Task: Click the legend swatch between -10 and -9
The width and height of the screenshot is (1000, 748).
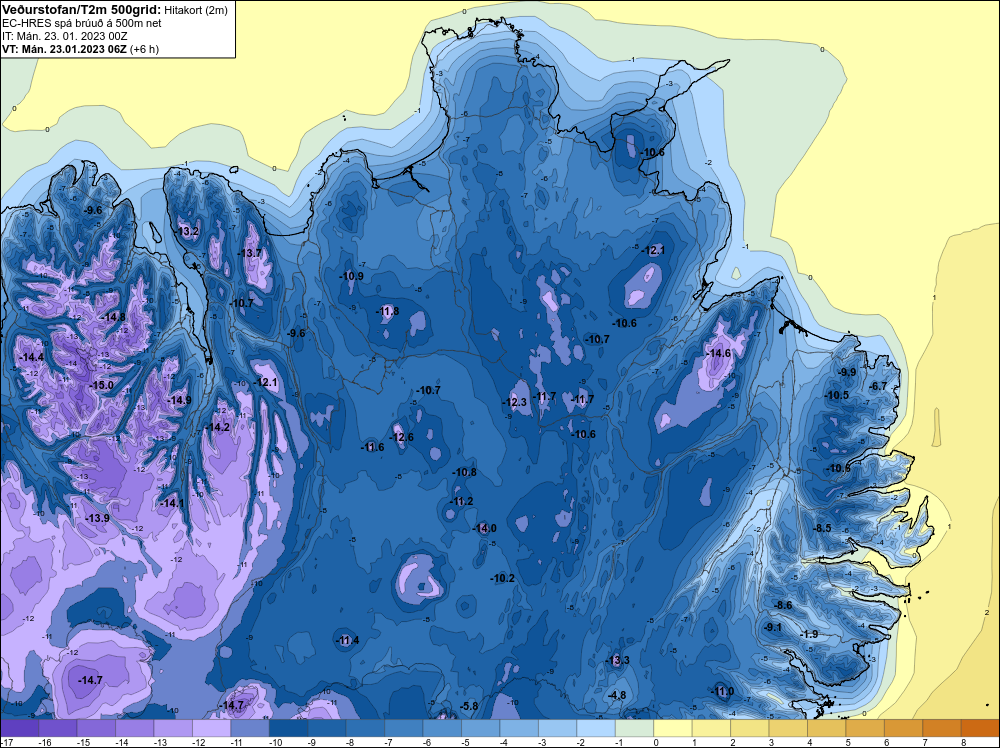Action: (288, 728)
